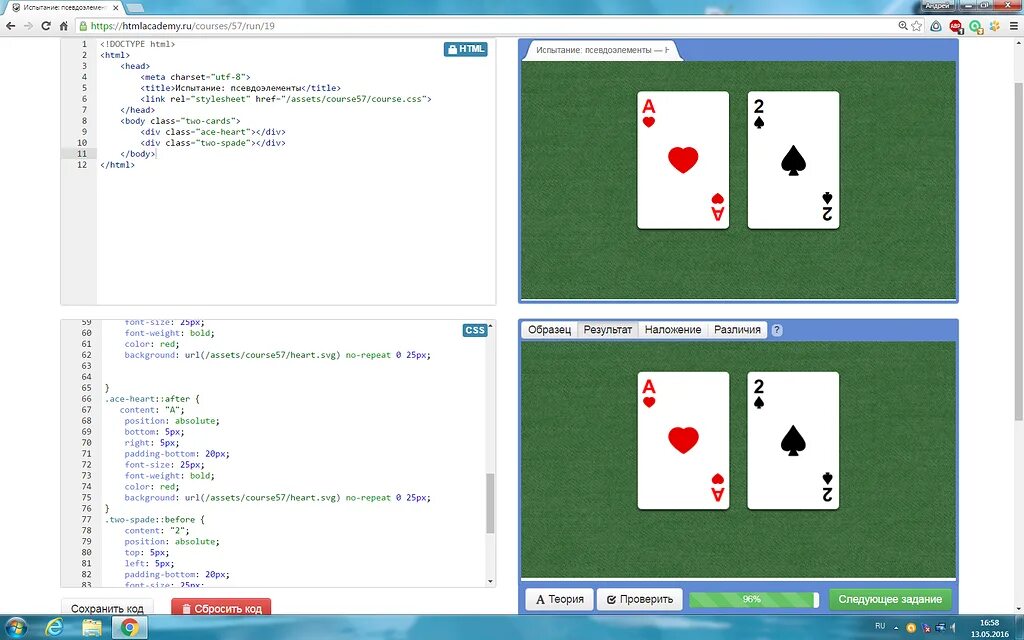Open the help question mark icon

coord(776,330)
